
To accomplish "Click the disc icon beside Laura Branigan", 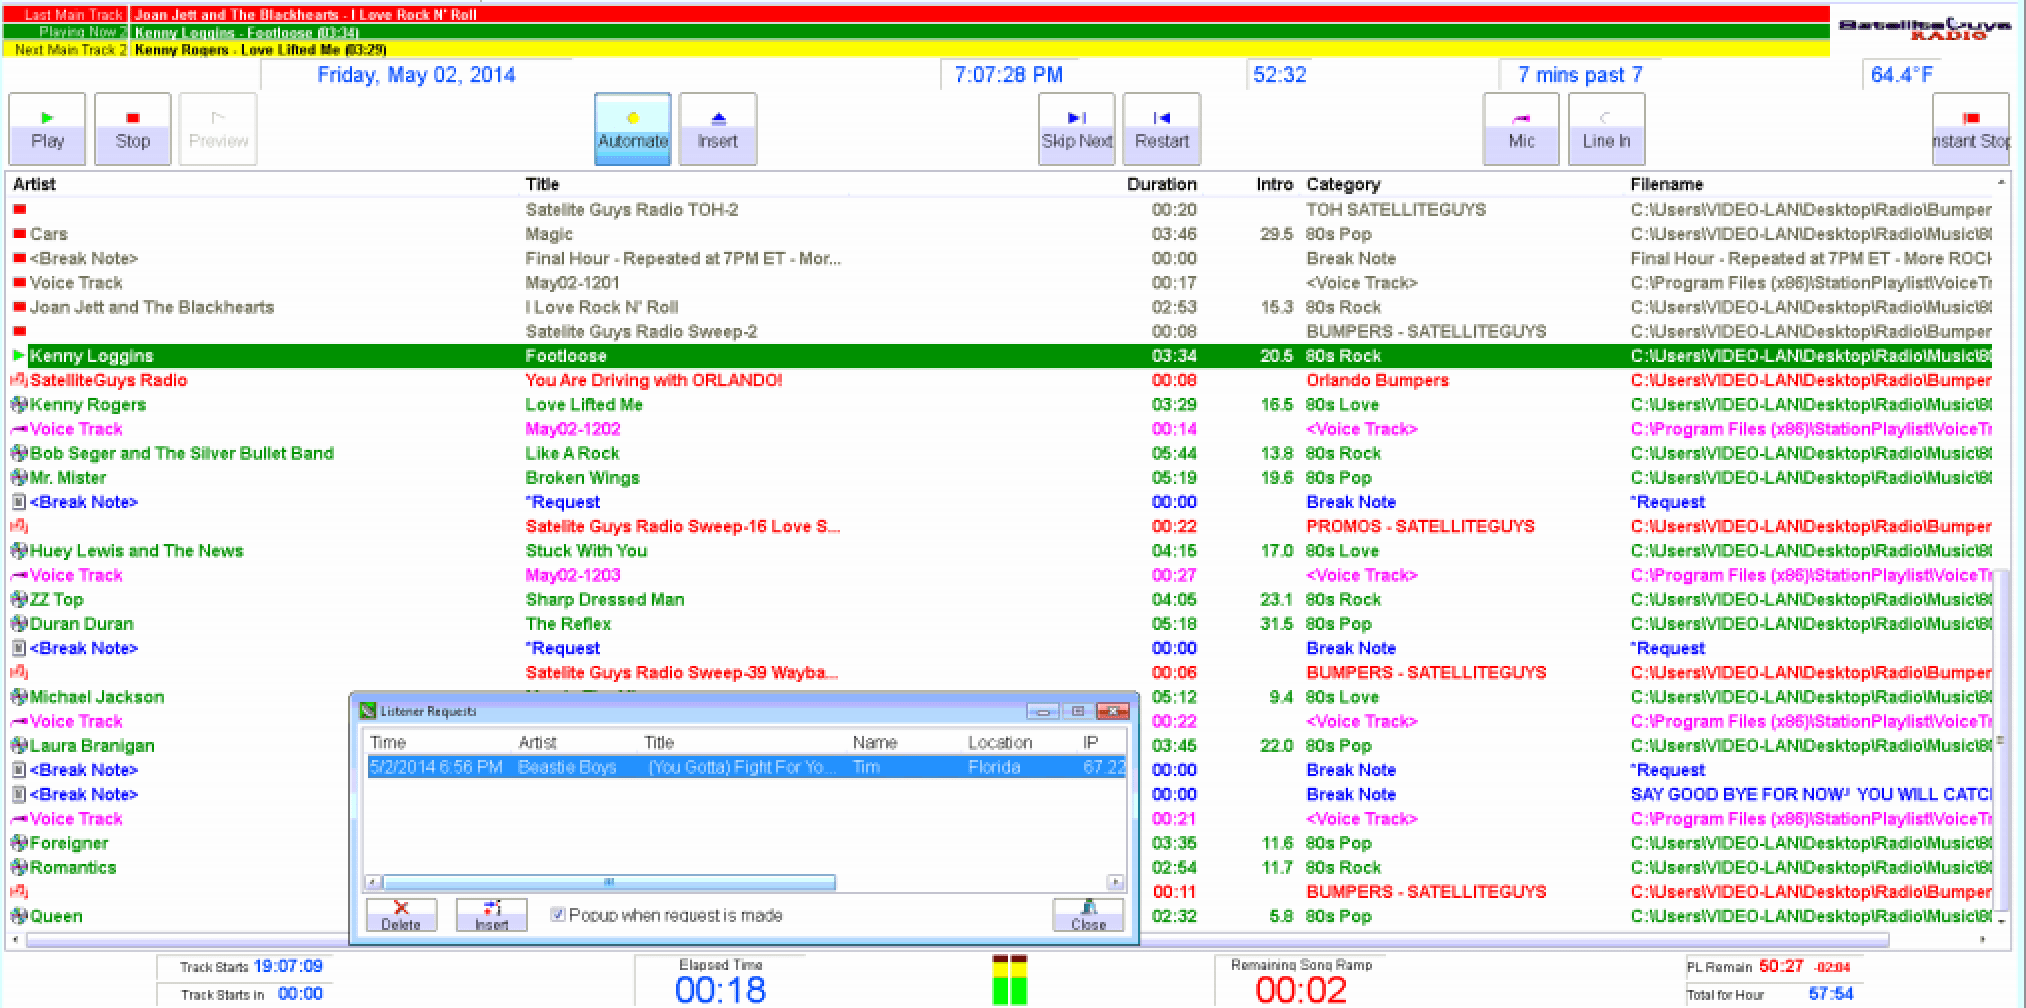I will coord(18,746).
